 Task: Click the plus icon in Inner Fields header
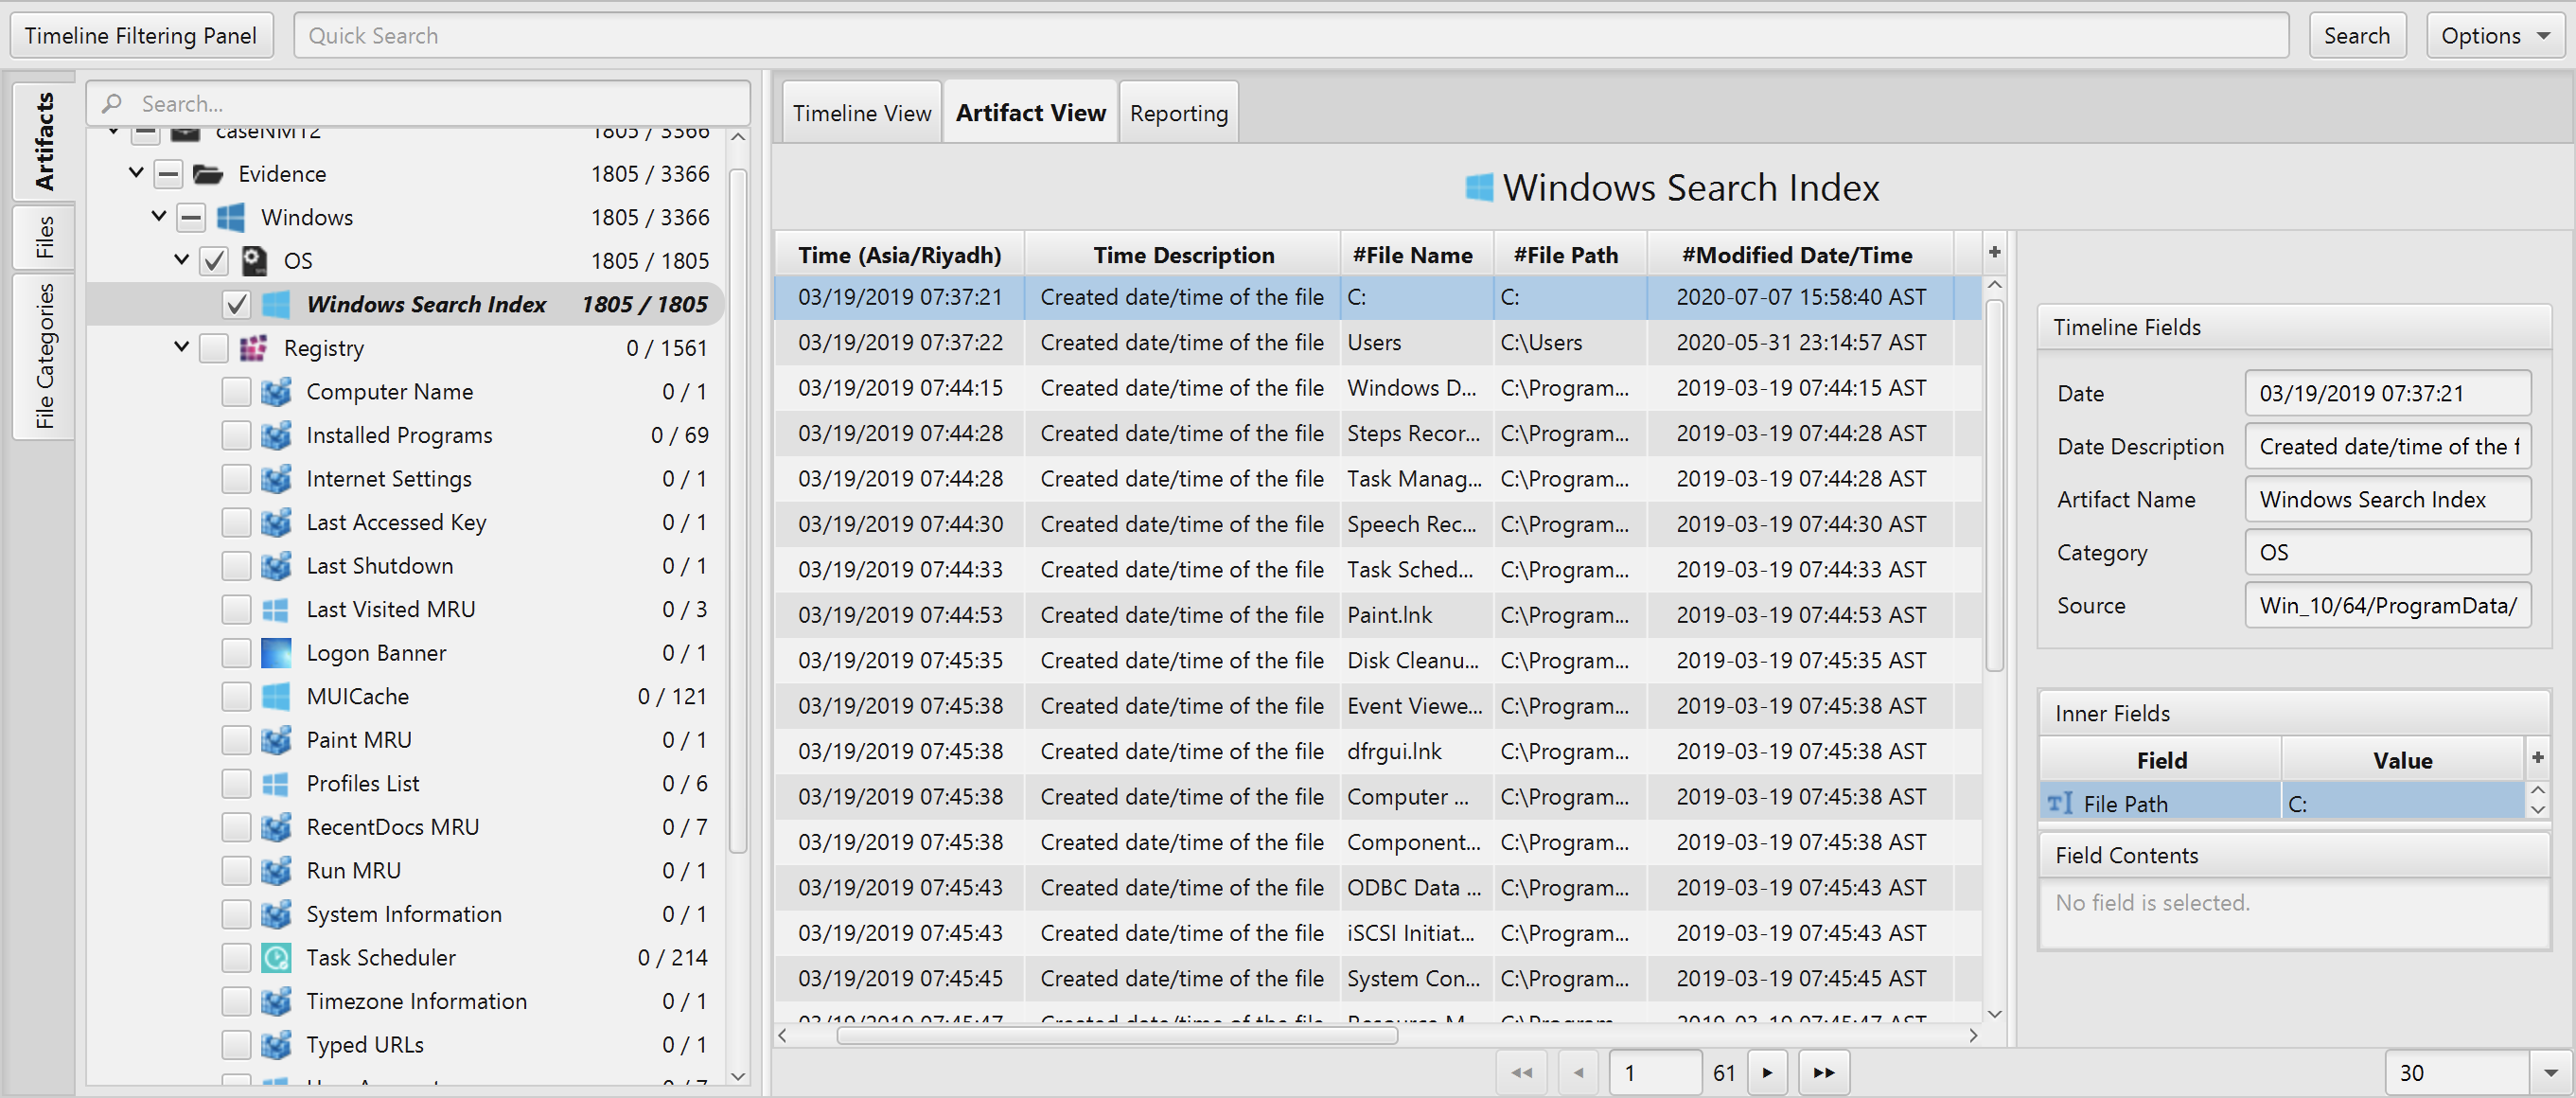2537,758
